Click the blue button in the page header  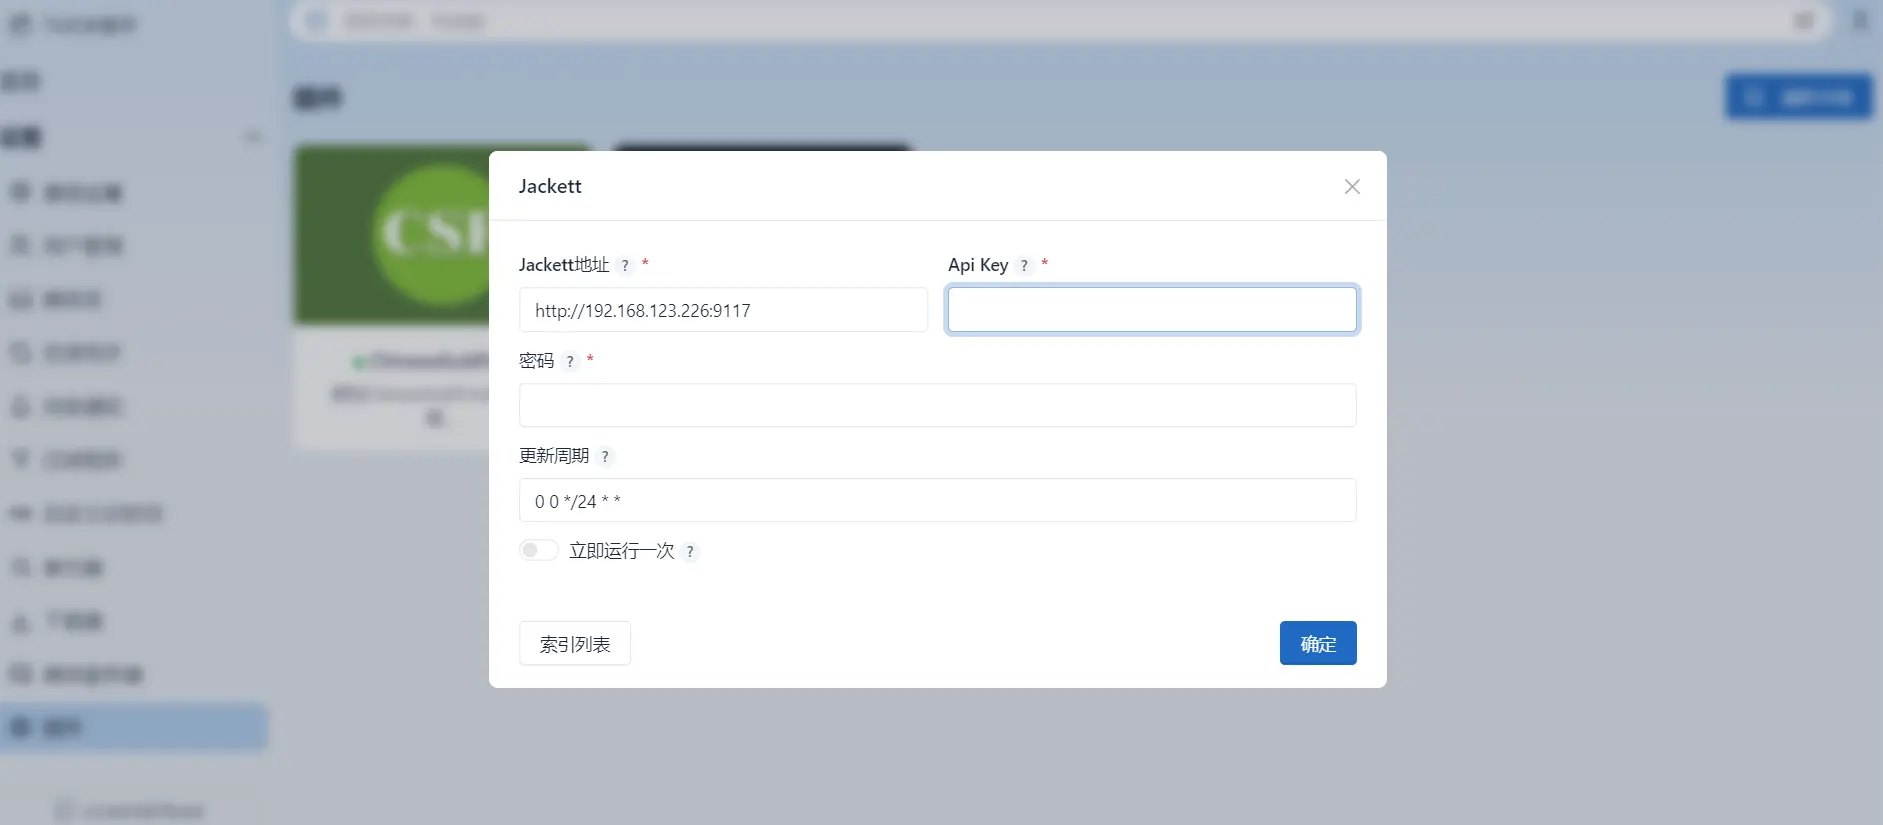click(x=1798, y=97)
